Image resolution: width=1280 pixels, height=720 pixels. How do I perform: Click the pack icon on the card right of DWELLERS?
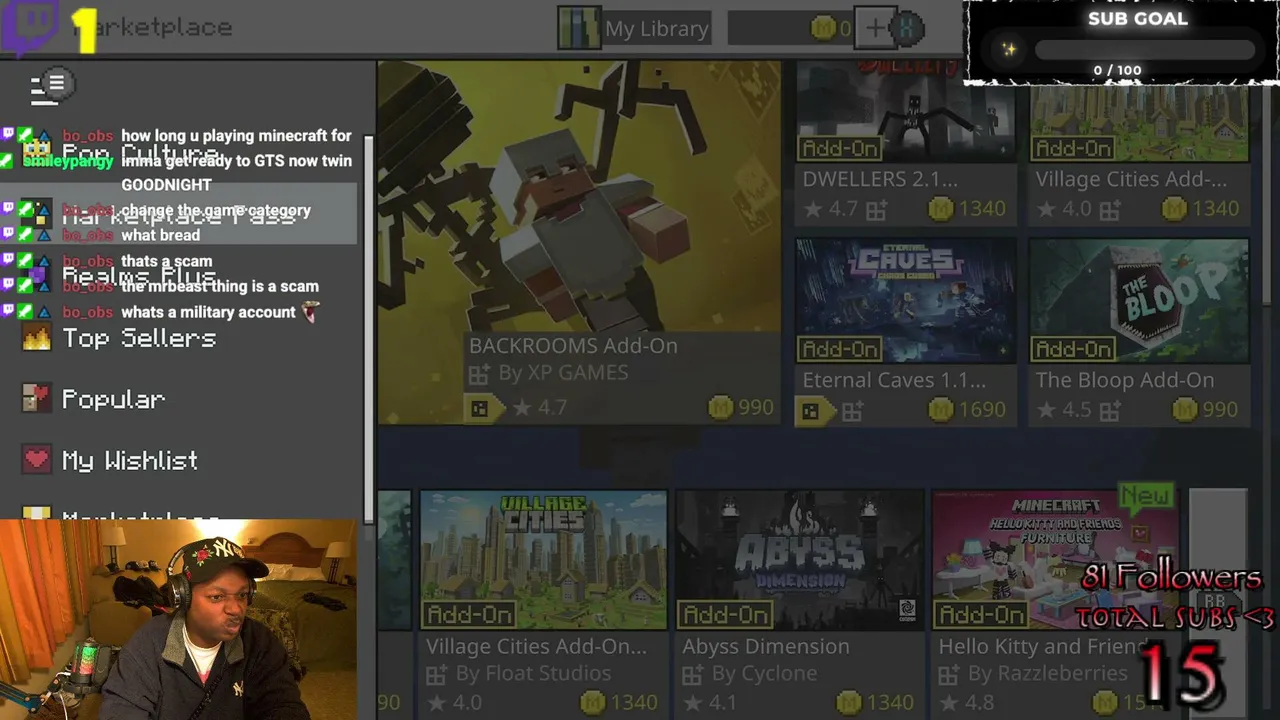[x=1110, y=210]
